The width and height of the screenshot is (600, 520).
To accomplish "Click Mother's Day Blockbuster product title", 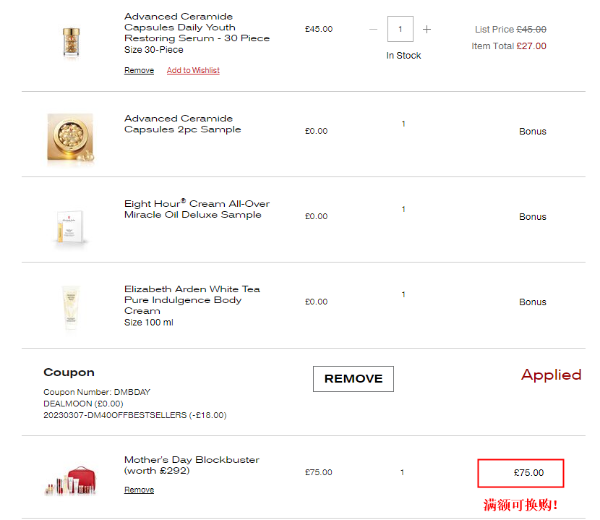I will [191, 465].
